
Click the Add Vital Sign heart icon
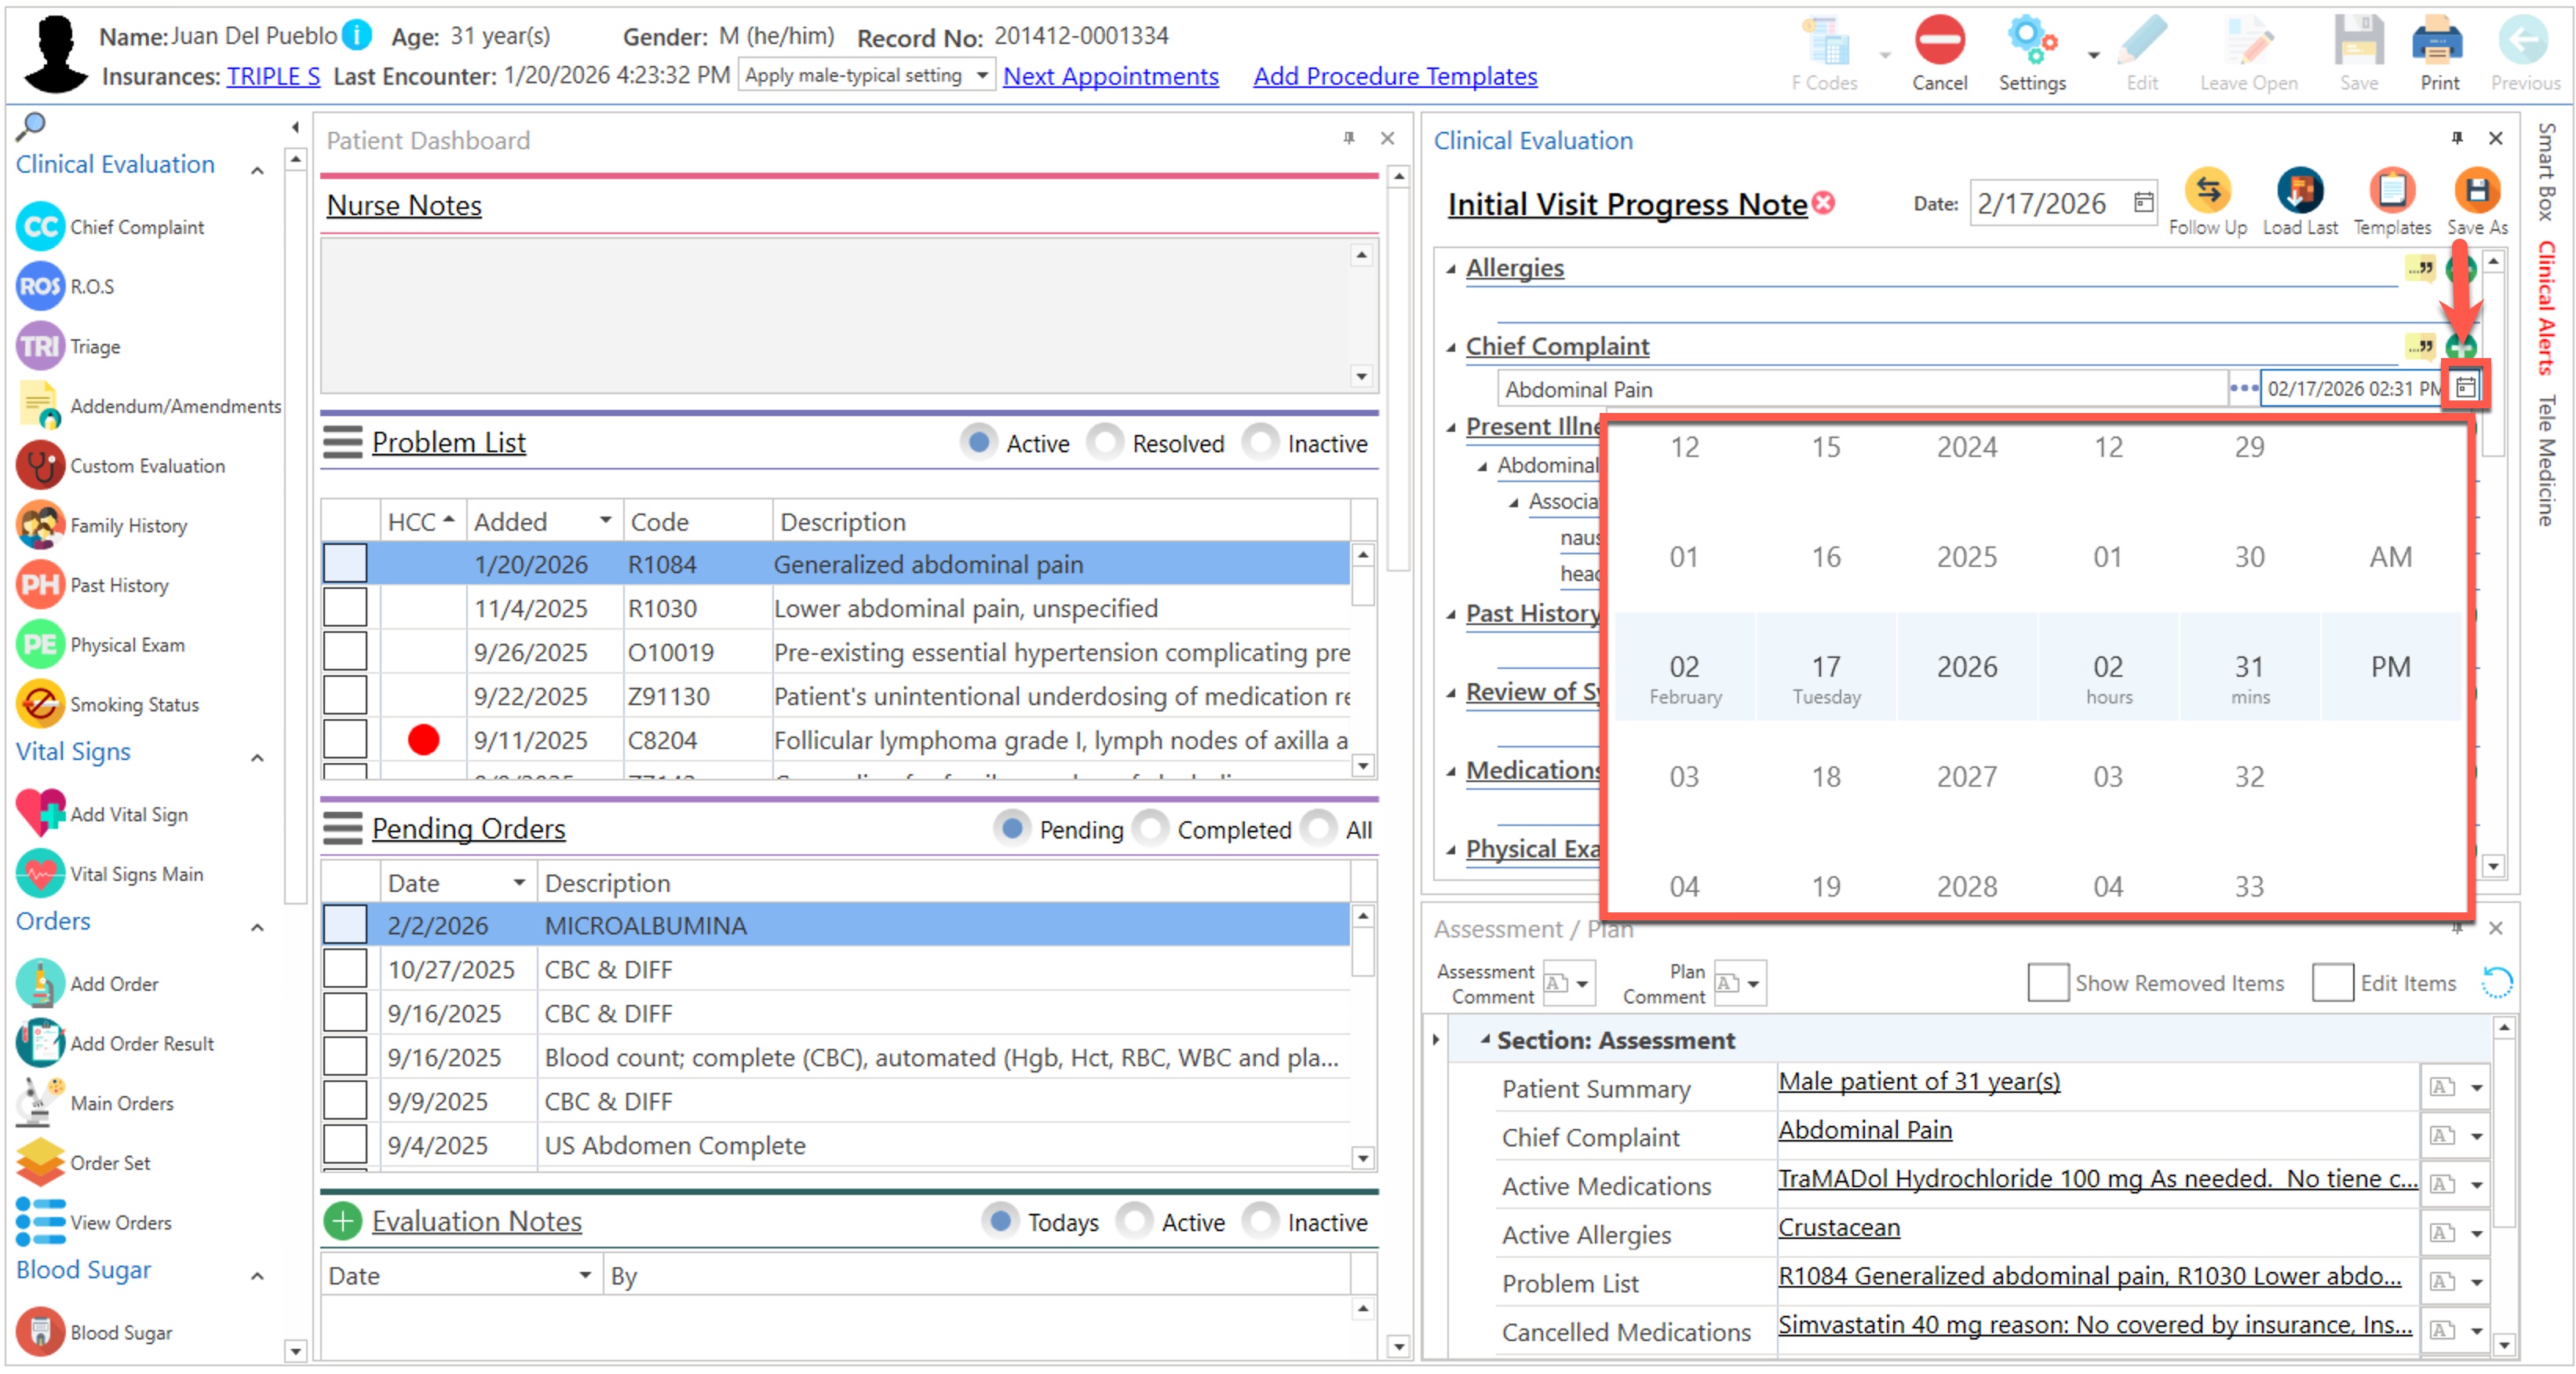[x=40, y=813]
